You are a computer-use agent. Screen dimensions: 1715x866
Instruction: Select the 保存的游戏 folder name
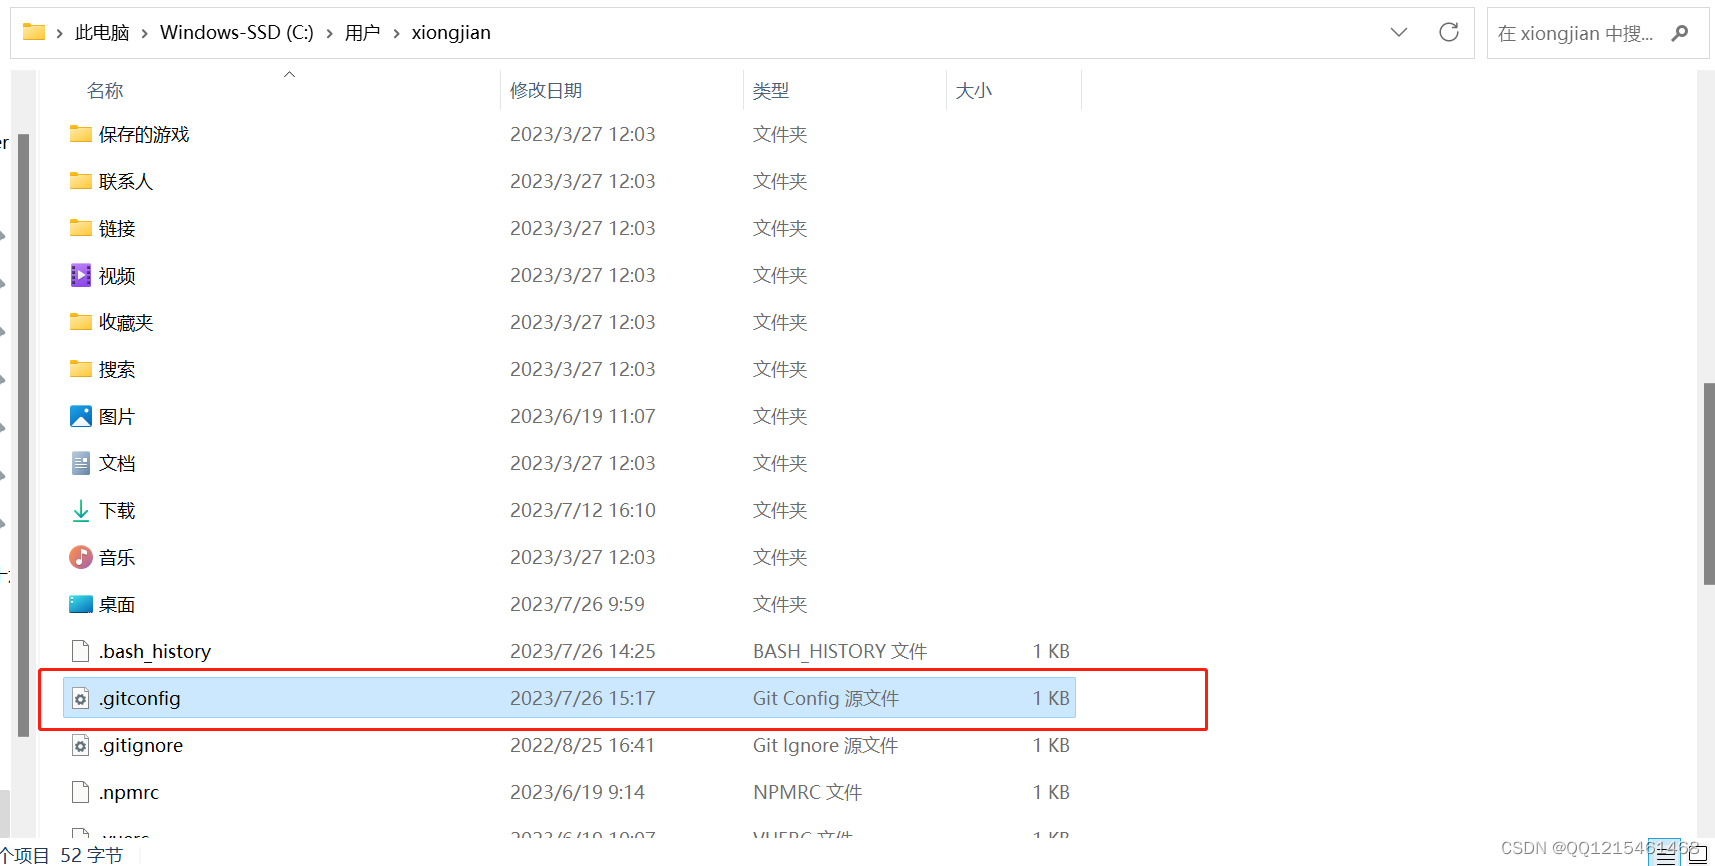(144, 134)
